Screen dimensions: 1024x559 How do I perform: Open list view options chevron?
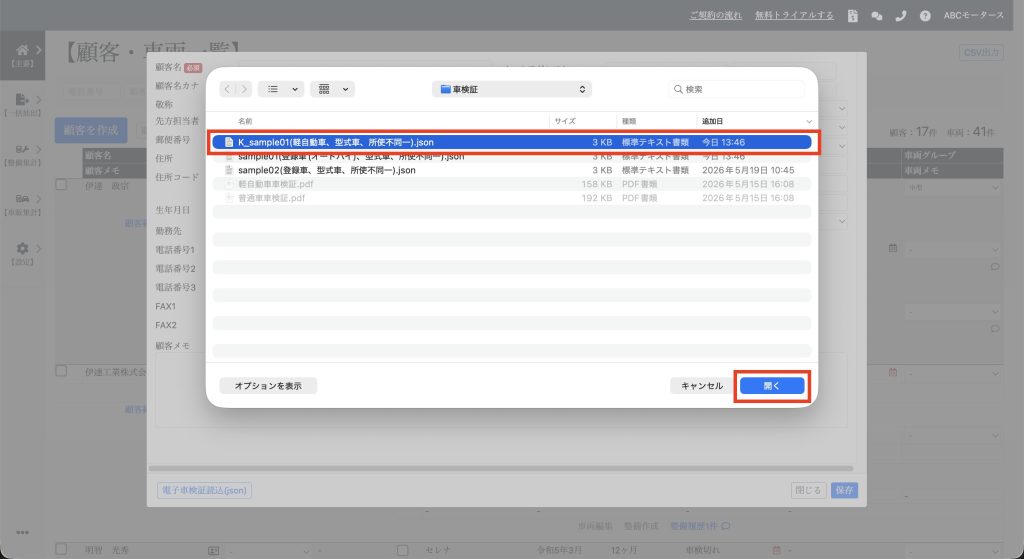click(295, 89)
